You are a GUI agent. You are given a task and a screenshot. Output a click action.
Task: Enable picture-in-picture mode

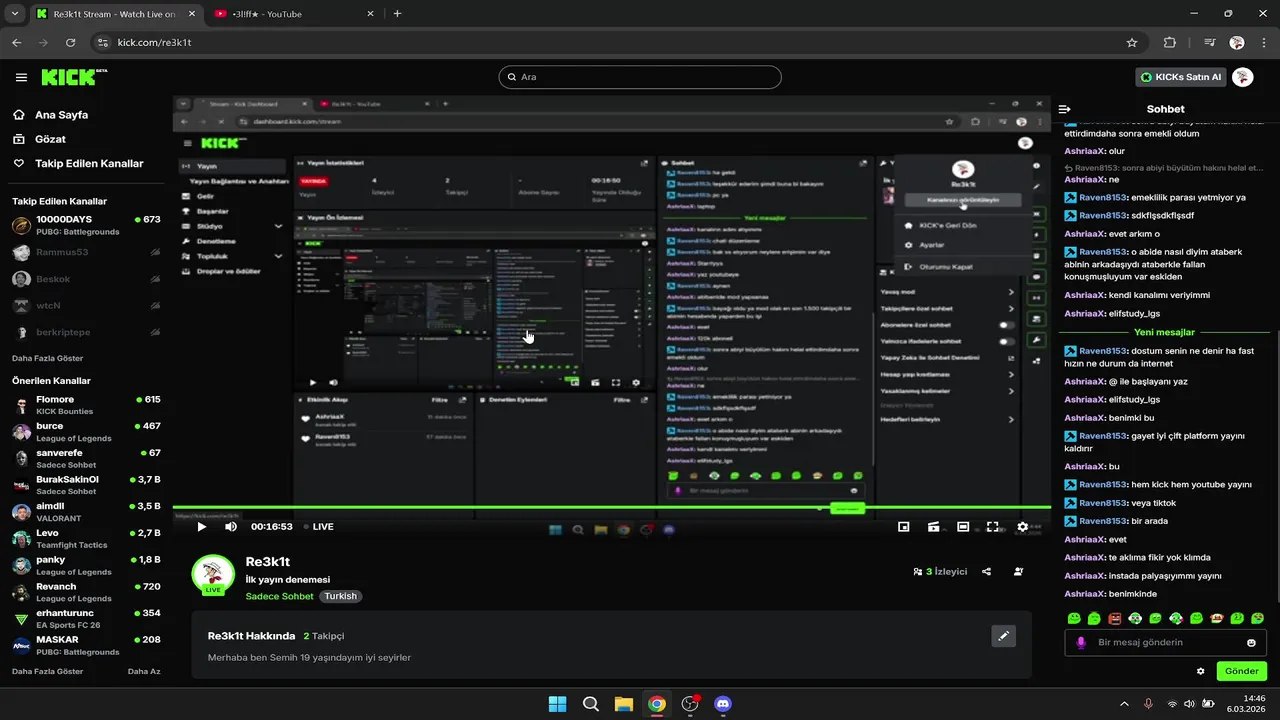tap(903, 527)
